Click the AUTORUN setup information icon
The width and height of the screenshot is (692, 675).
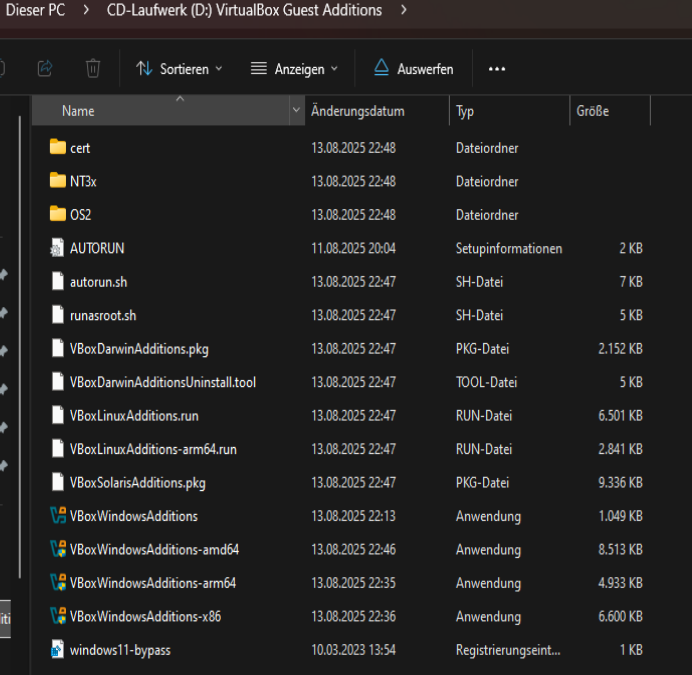click(x=57, y=248)
